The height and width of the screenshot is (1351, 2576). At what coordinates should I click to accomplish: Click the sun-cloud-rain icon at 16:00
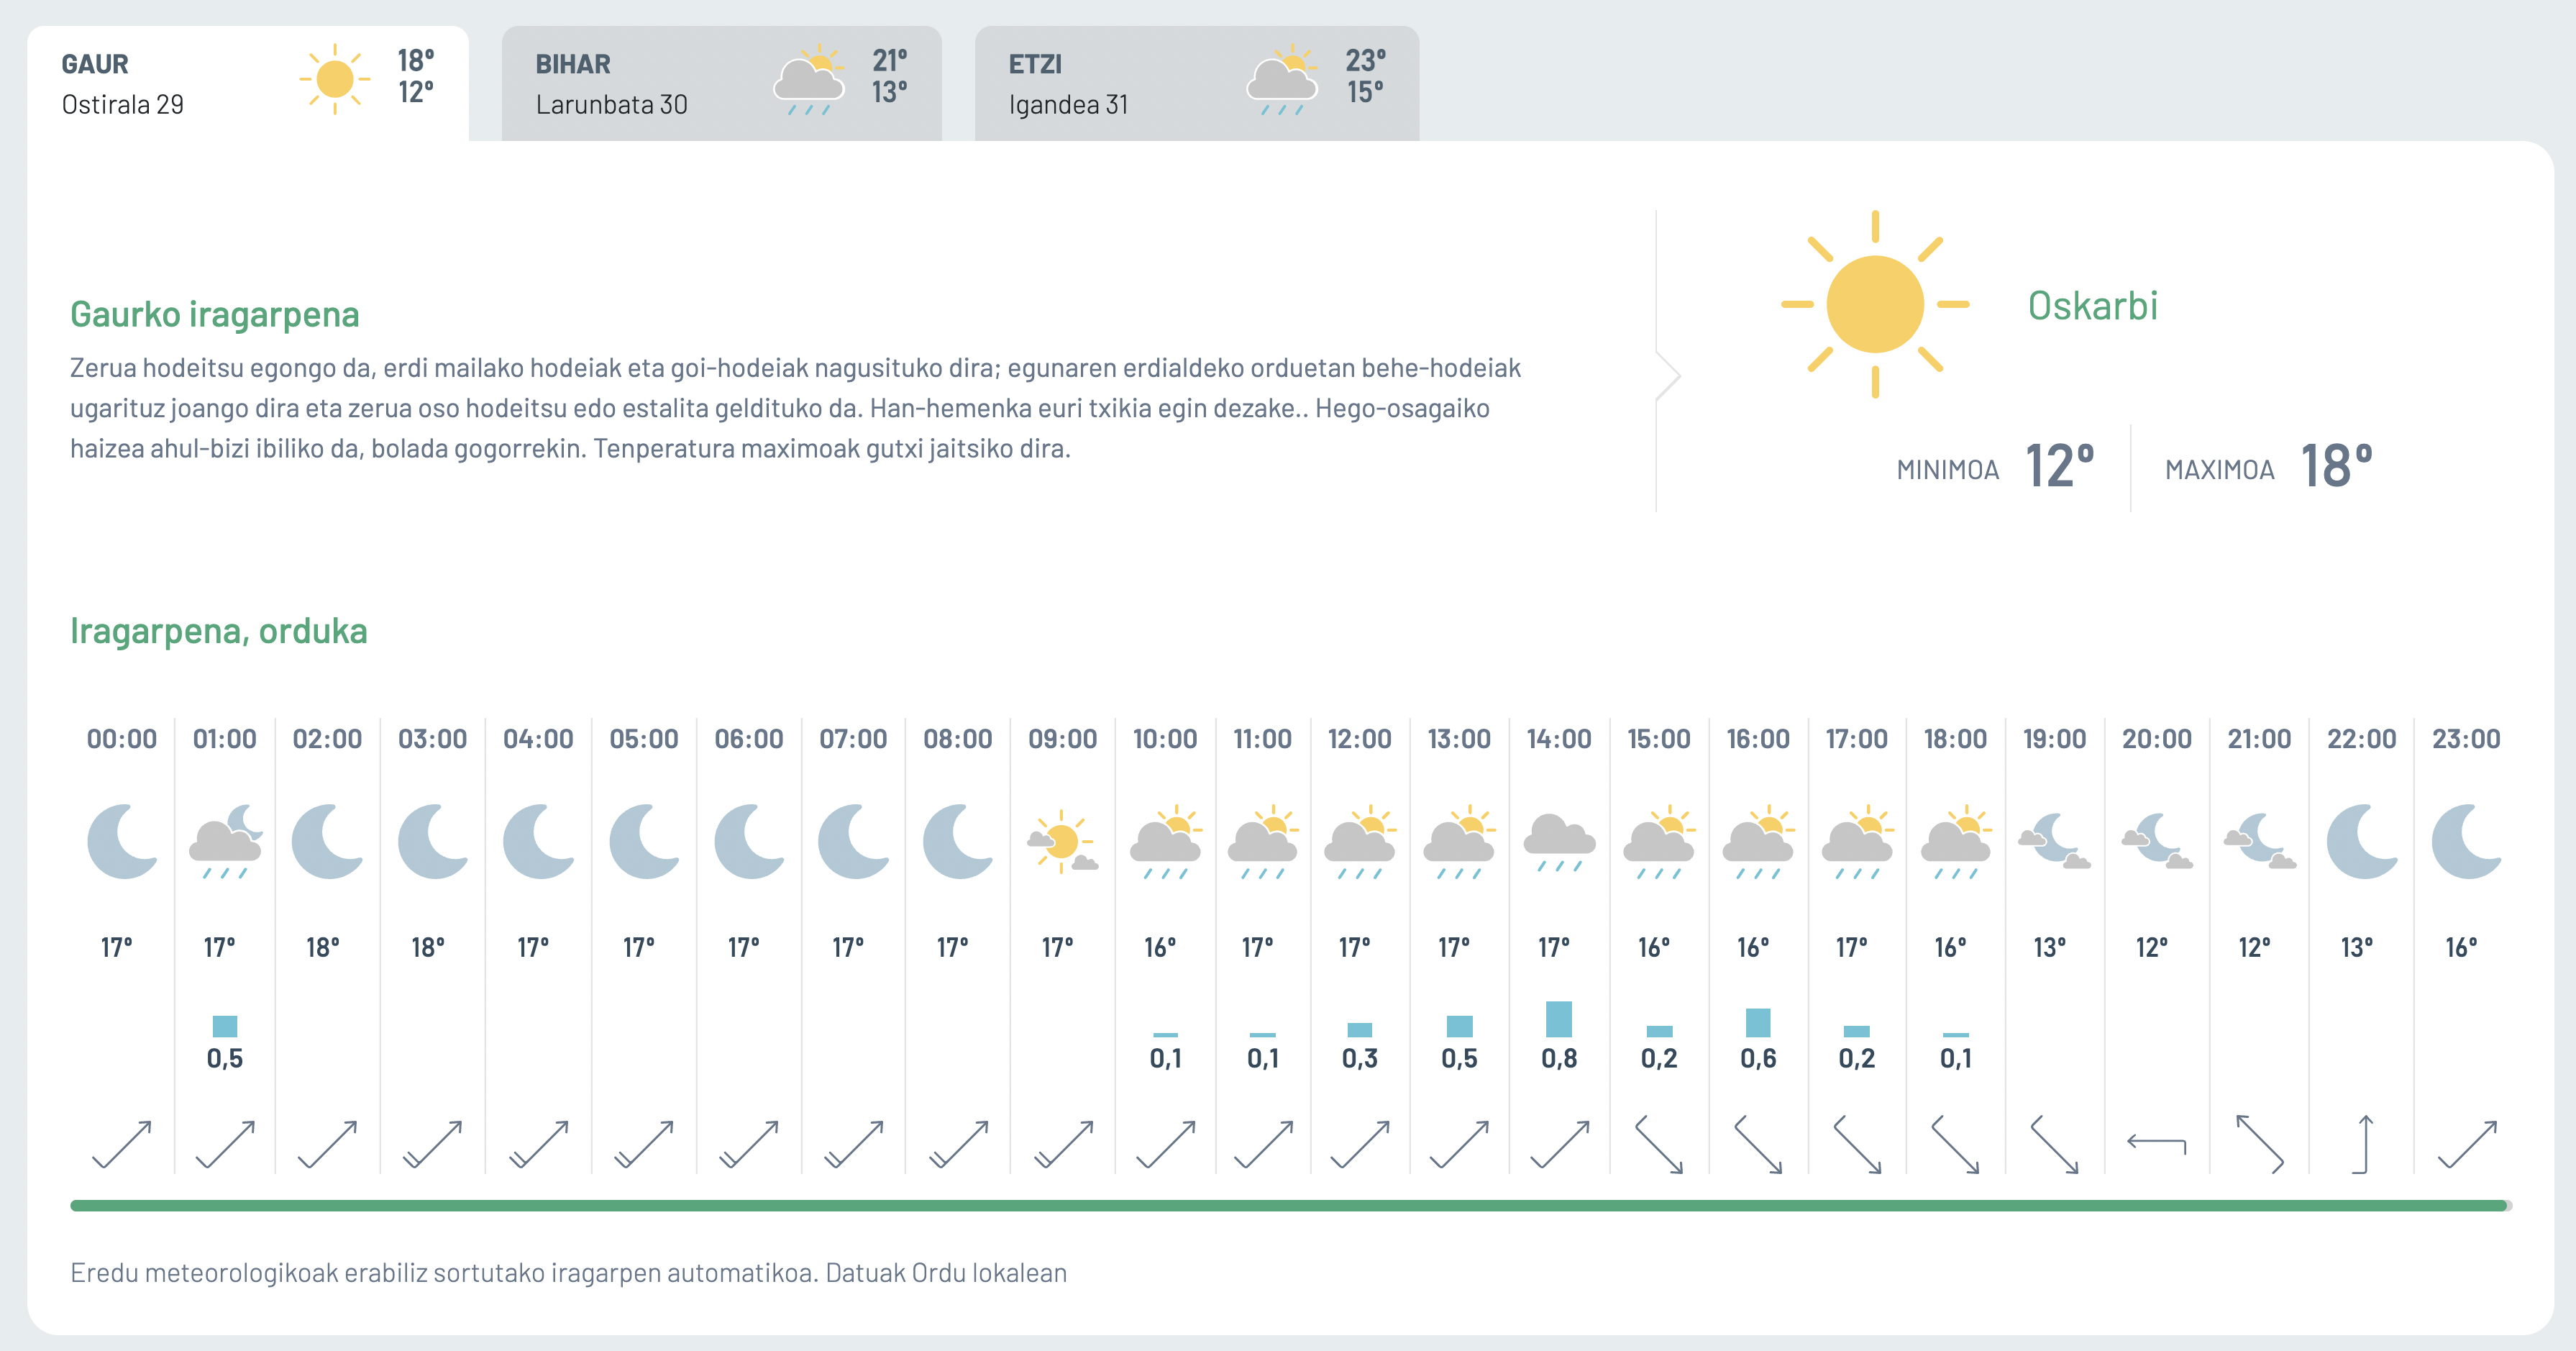1758,841
